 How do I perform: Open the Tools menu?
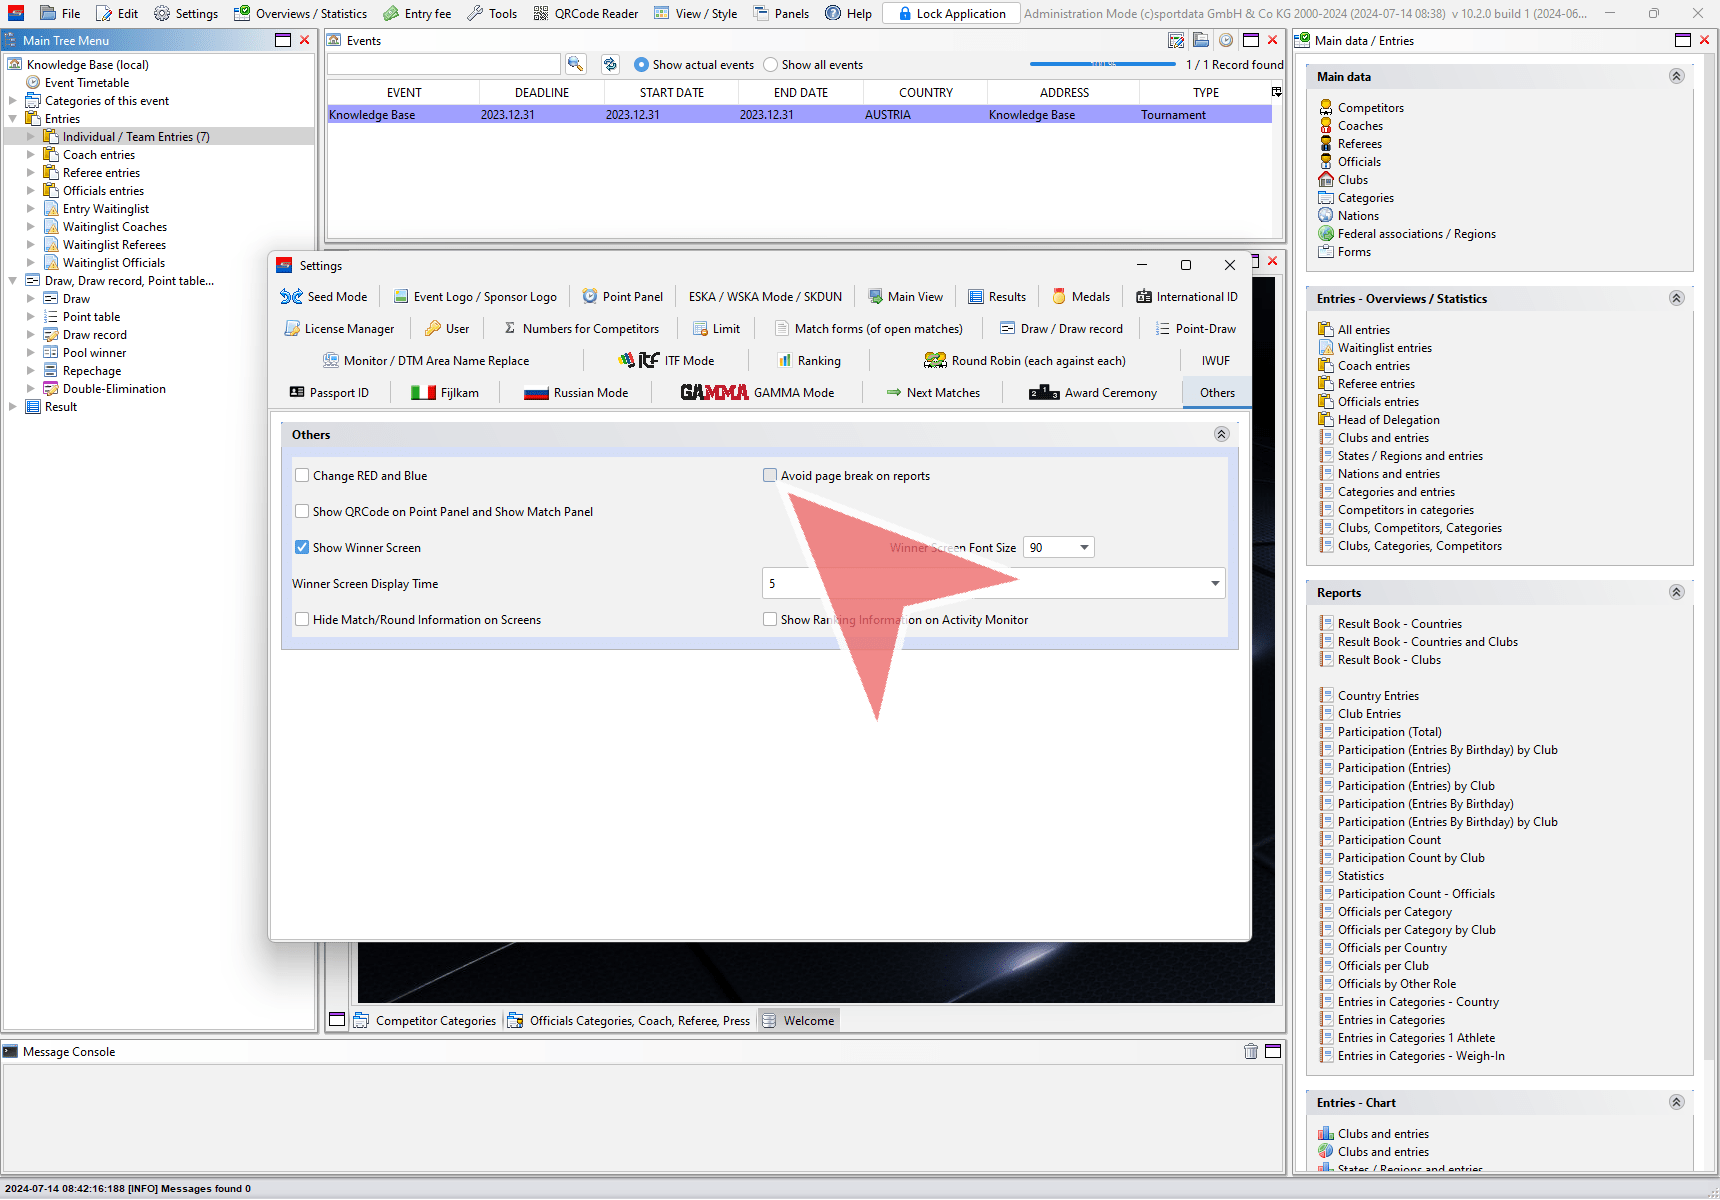(492, 14)
